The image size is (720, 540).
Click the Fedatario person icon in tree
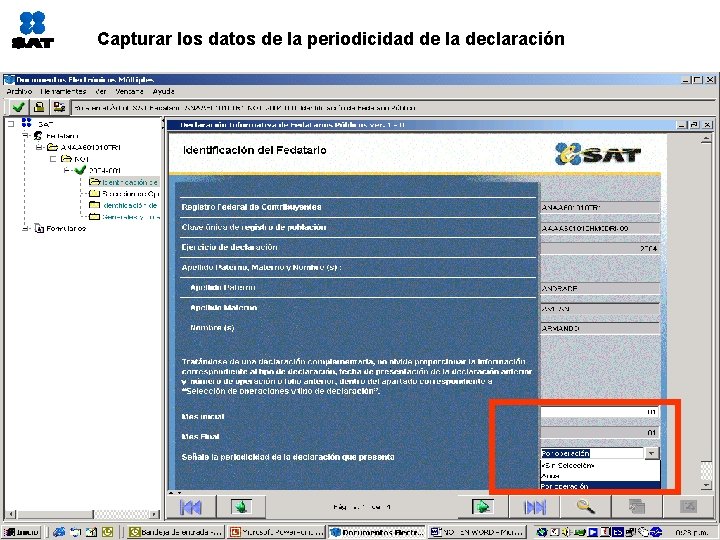pos(38,136)
